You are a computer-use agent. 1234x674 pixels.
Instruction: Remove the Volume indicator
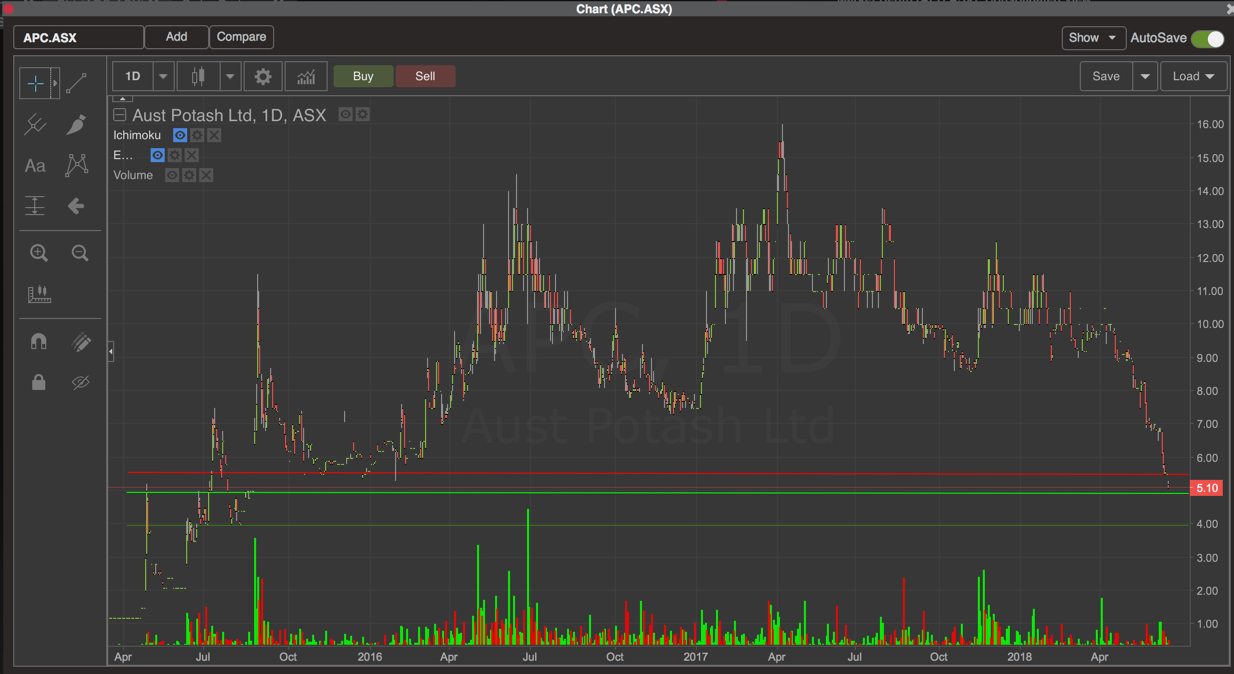coord(206,175)
